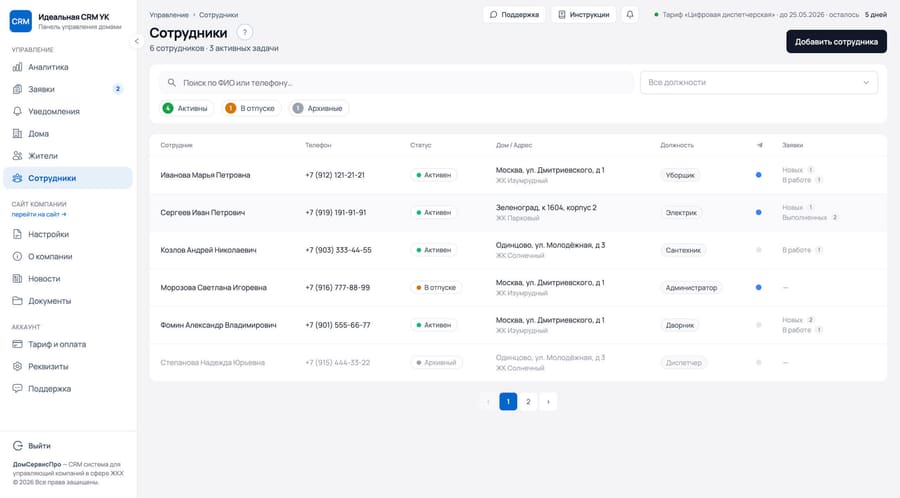900x498 pixels.
Task: Open employee Морозова Светлана Игоревна
Action: [x=214, y=287]
